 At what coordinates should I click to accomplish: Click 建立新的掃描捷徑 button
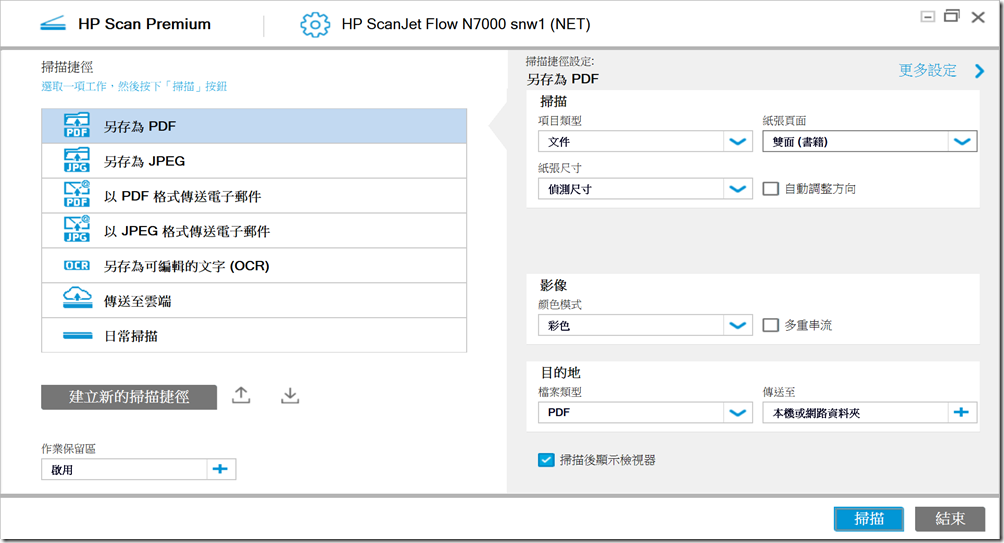(129, 397)
